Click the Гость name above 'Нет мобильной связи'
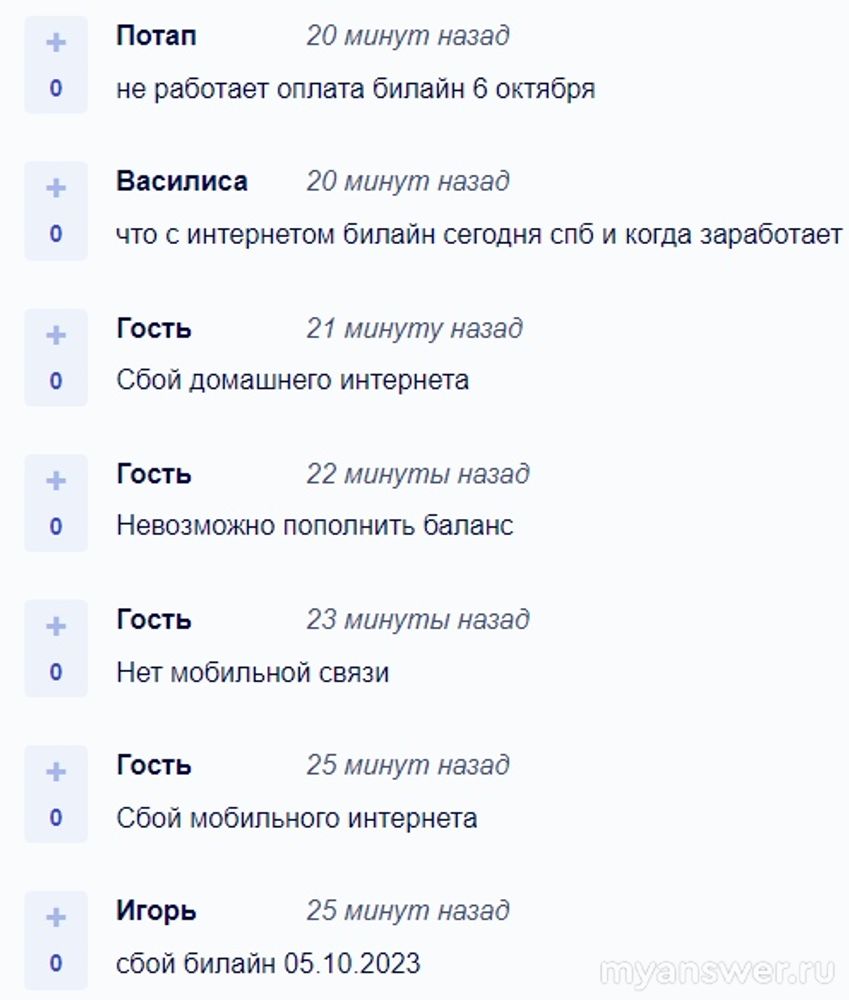849x1000 pixels. (154, 620)
